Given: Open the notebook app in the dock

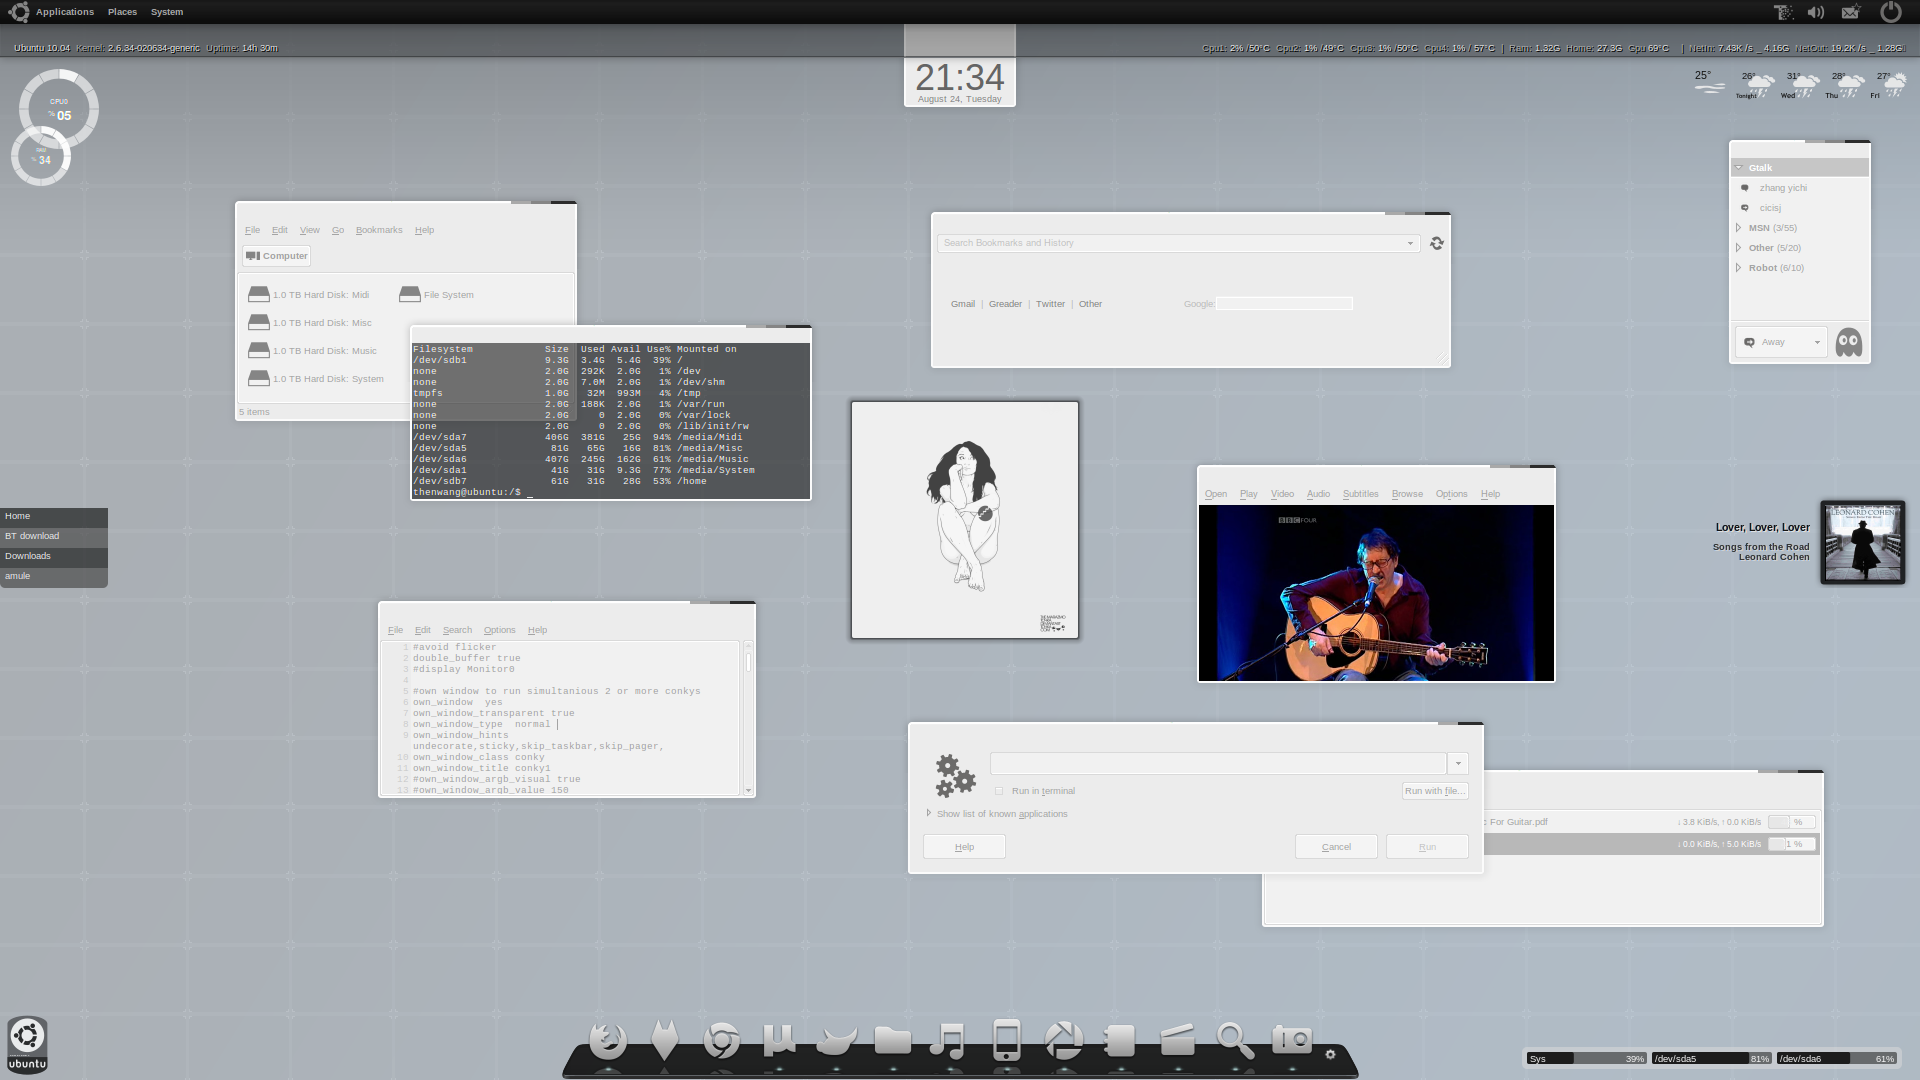Looking at the screenshot, I should [1120, 1040].
